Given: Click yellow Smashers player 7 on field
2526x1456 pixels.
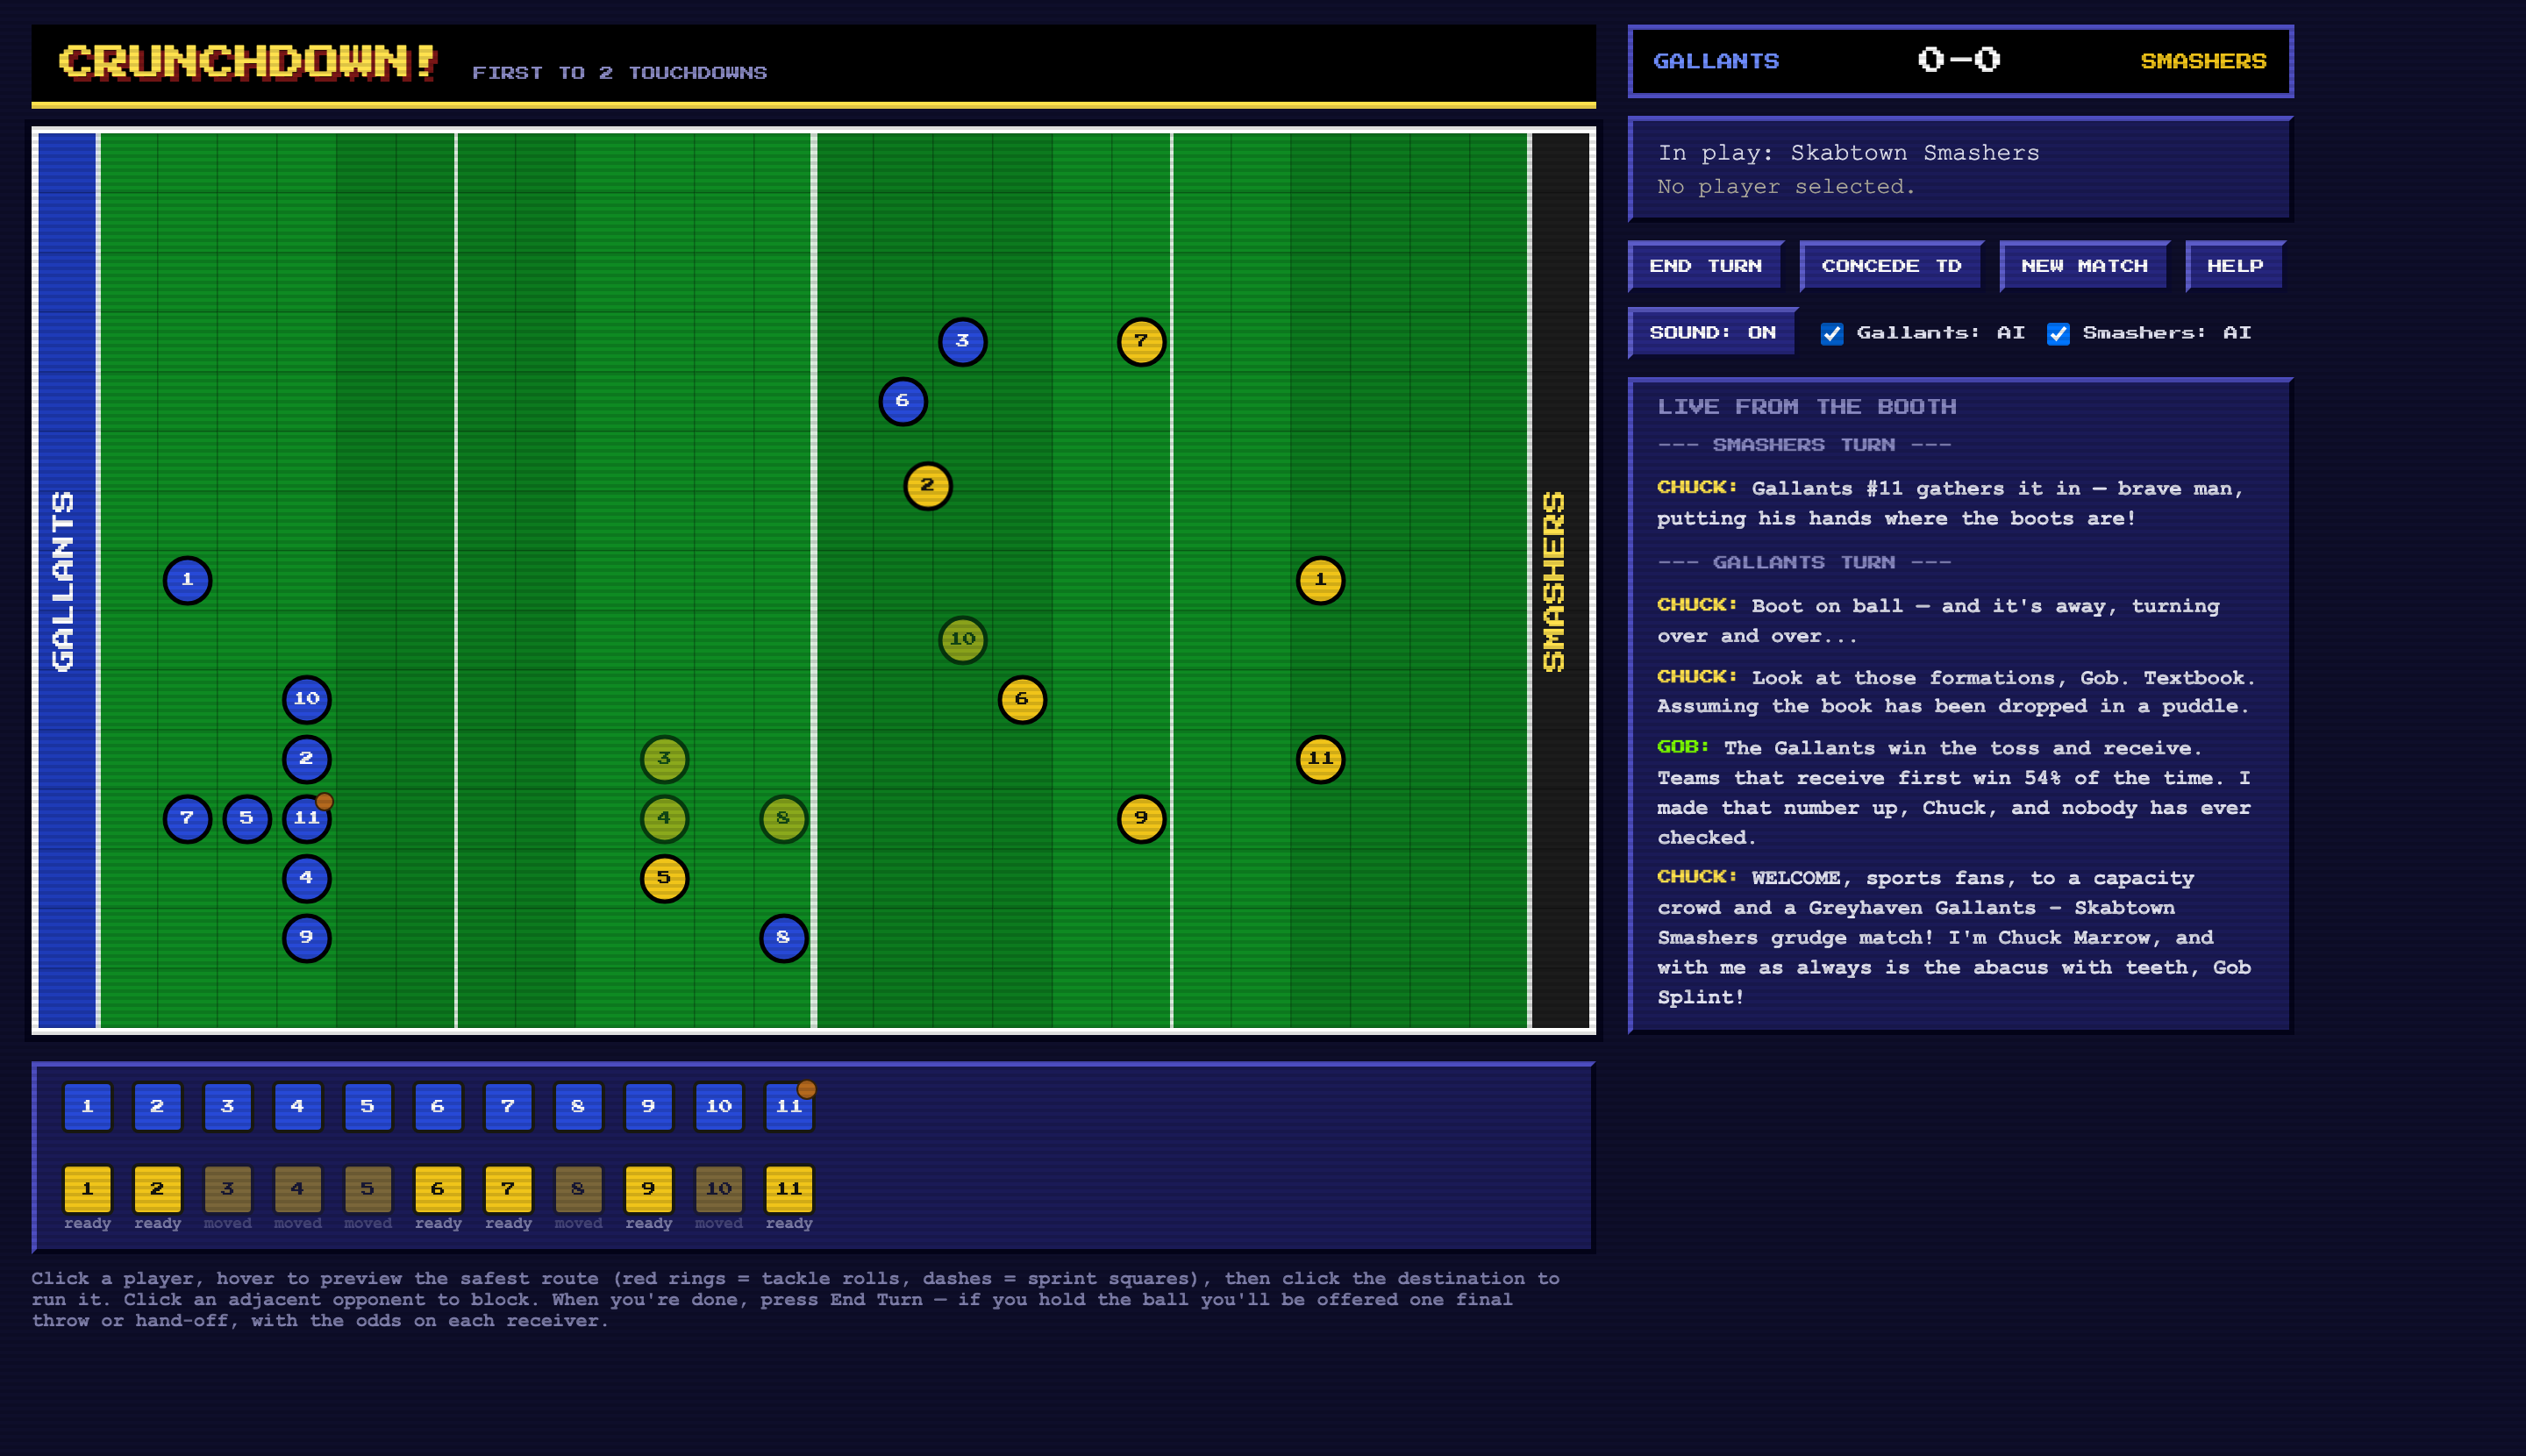Looking at the screenshot, I should click(x=1141, y=342).
